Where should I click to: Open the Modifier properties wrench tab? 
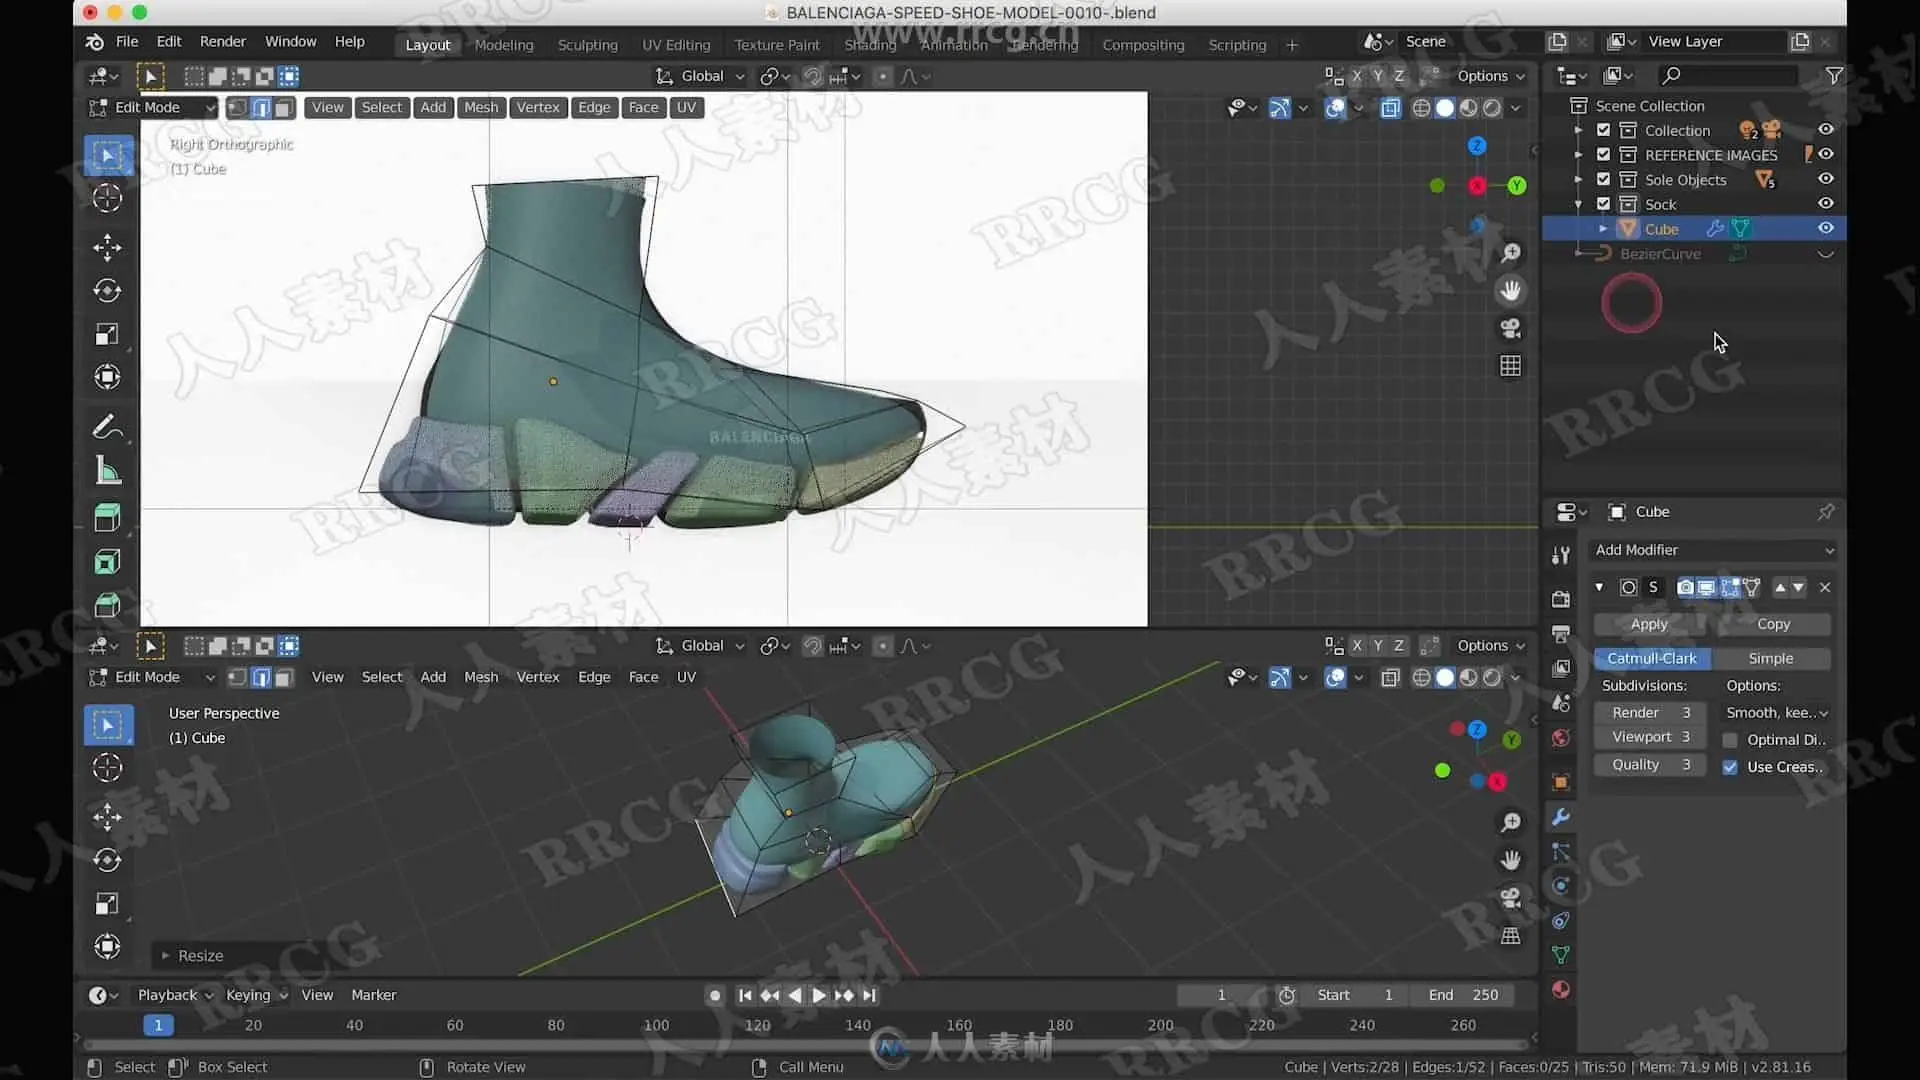pyautogui.click(x=1560, y=817)
